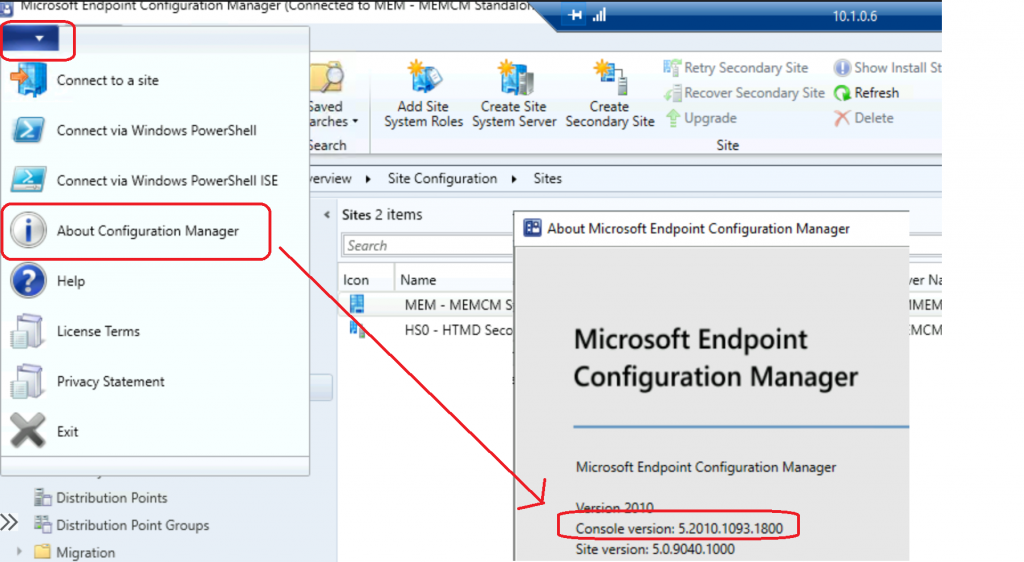Click the MEM site server icon

pos(357,304)
